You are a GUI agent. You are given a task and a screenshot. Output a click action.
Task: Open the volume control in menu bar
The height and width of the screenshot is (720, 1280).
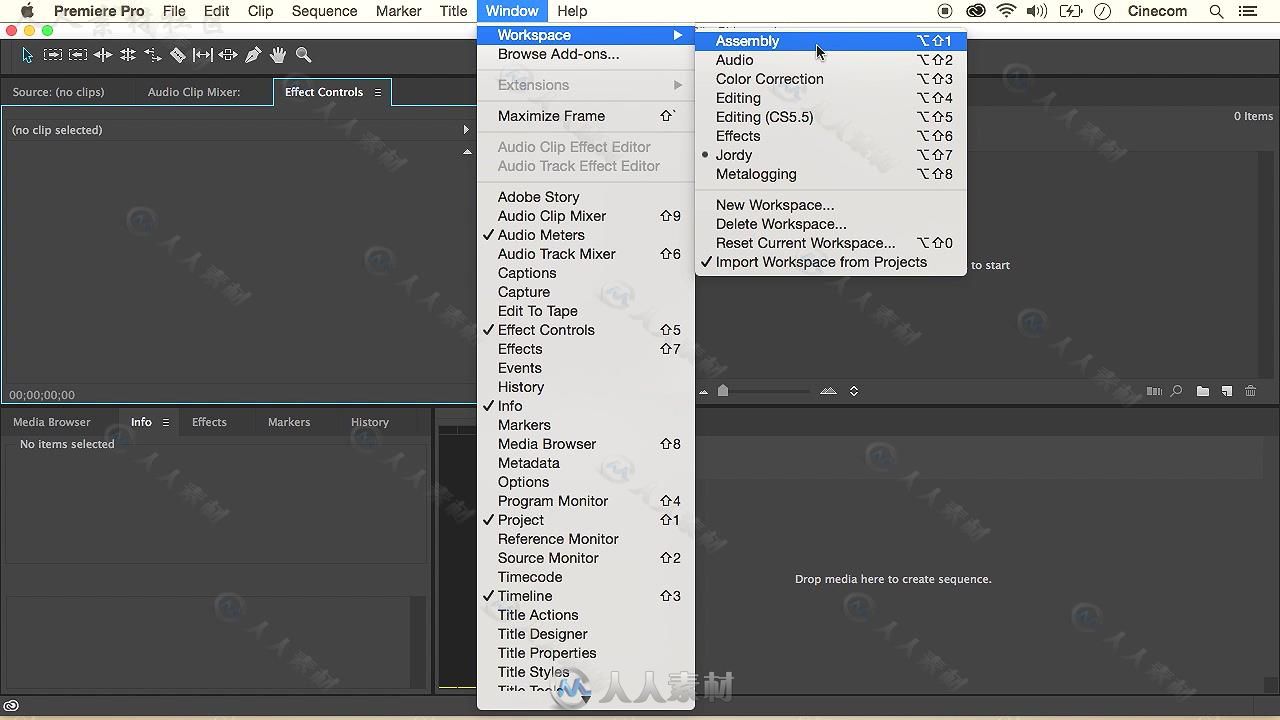click(x=1037, y=11)
